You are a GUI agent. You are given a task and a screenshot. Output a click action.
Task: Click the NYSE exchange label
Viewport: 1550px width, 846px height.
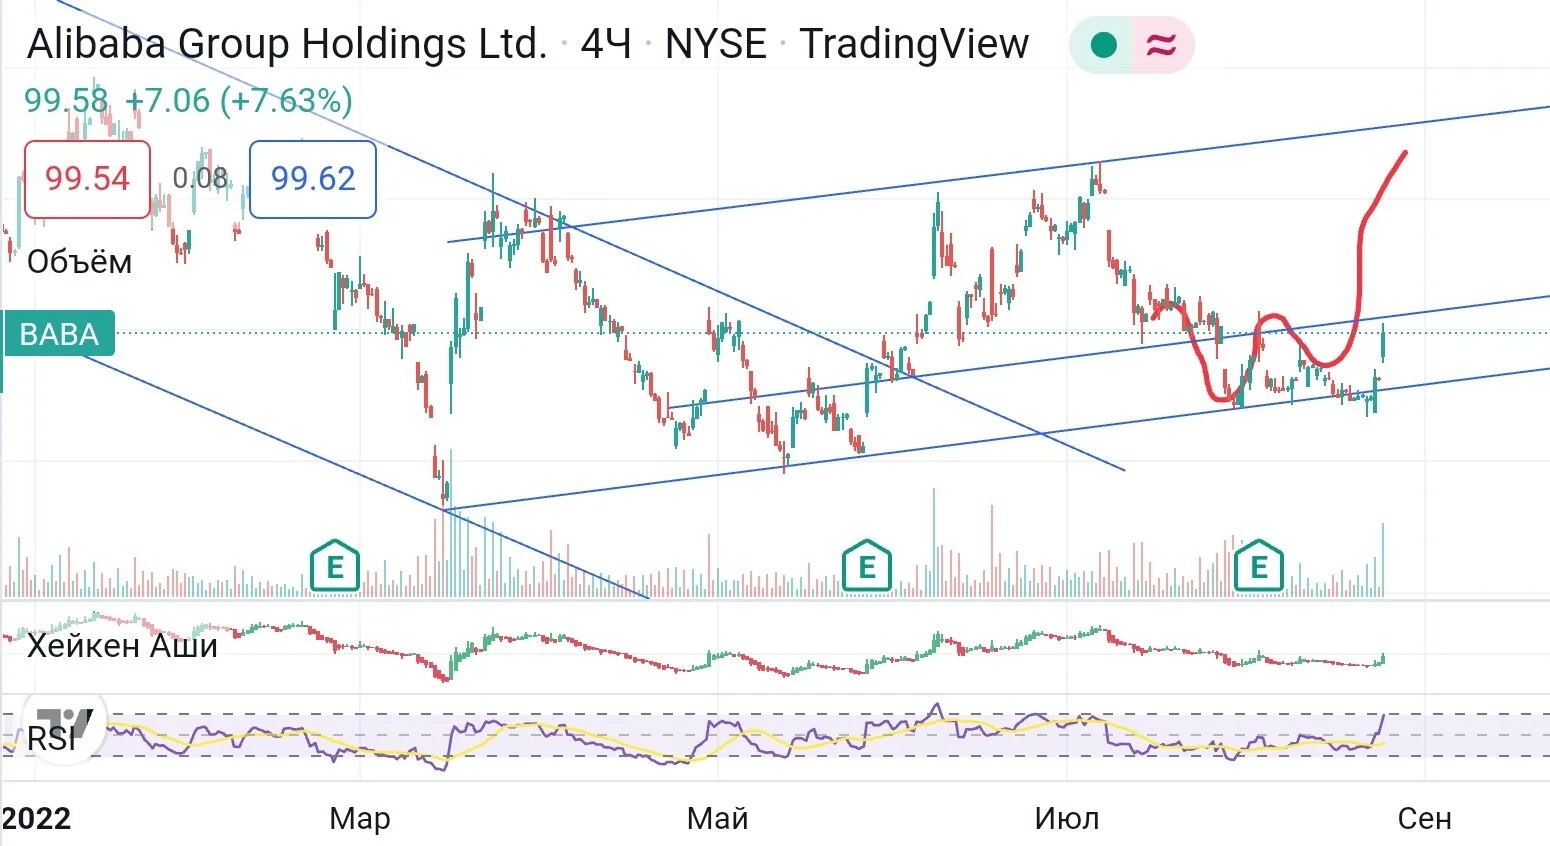point(716,44)
